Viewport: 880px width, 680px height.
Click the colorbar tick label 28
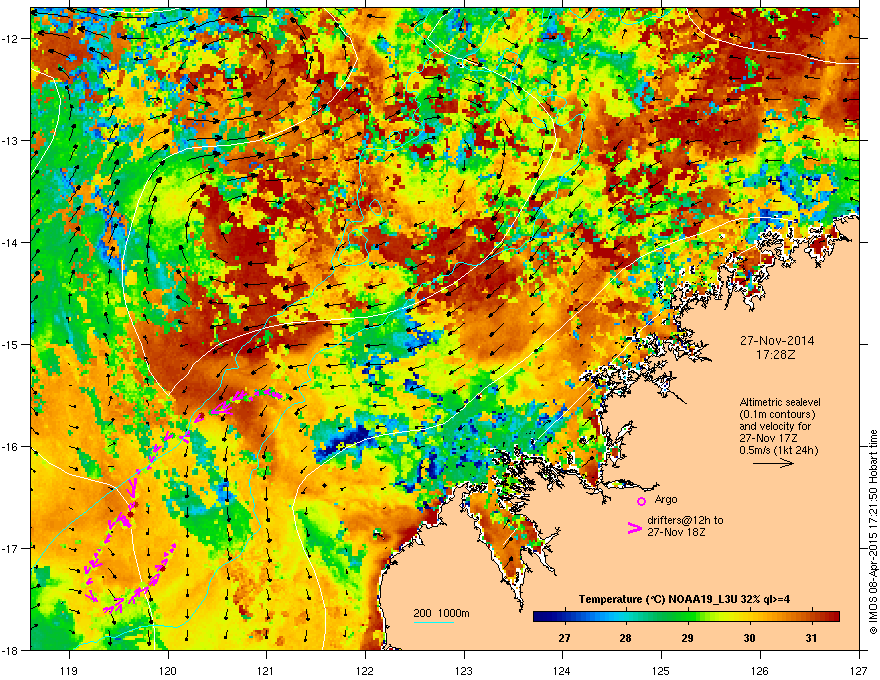tap(626, 638)
